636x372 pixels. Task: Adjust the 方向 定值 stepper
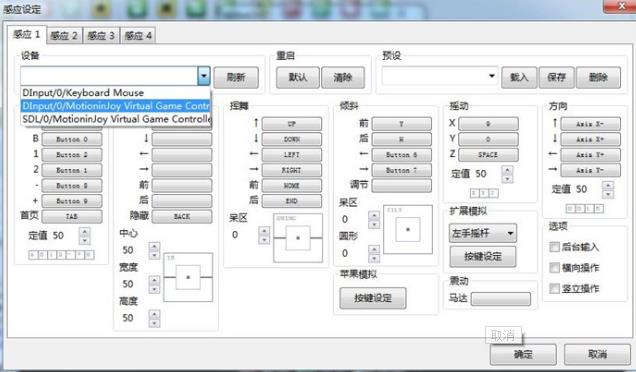[x=608, y=189]
